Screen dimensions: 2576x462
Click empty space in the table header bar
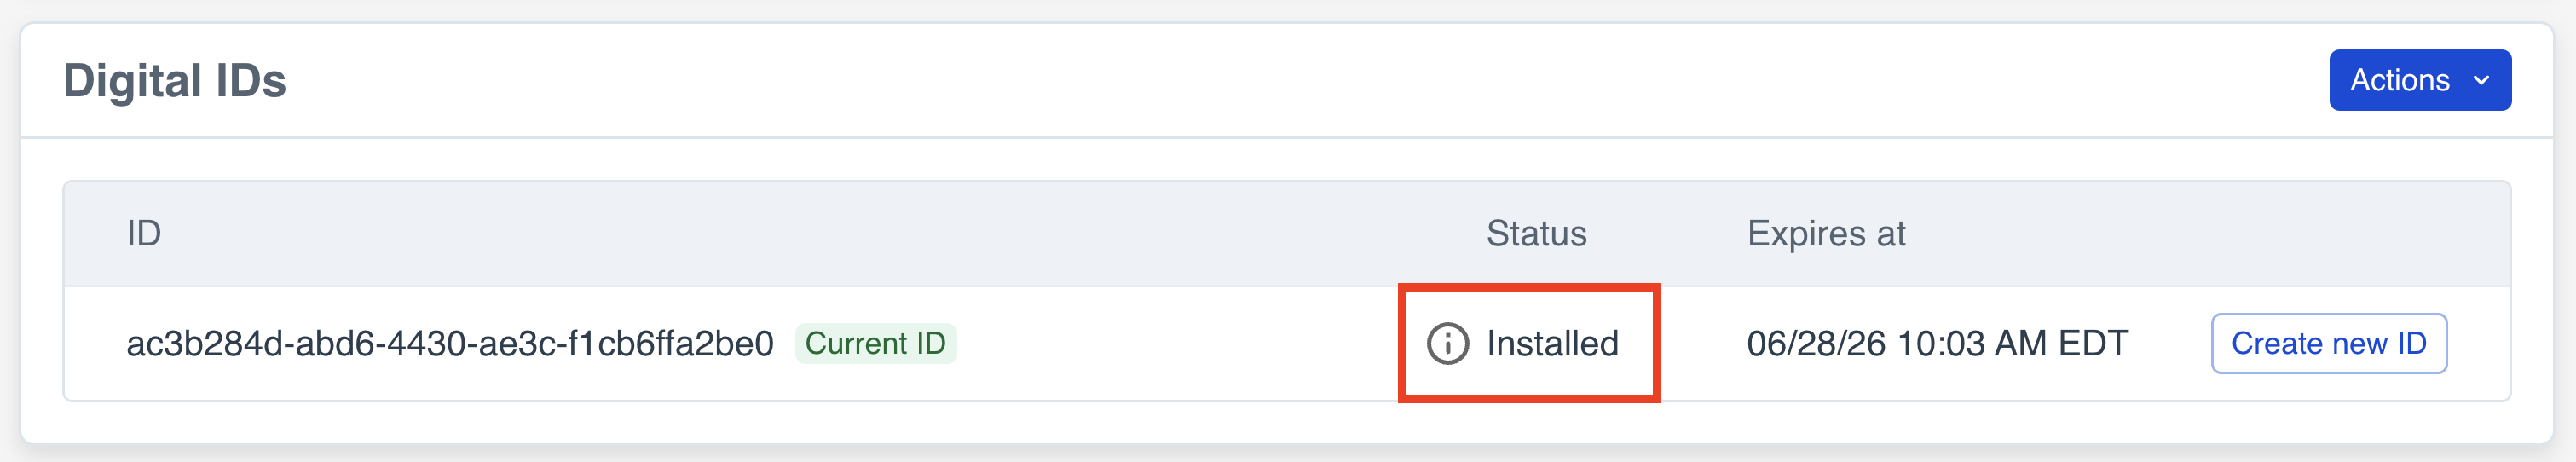pyautogui.click(x=800, y=233)
